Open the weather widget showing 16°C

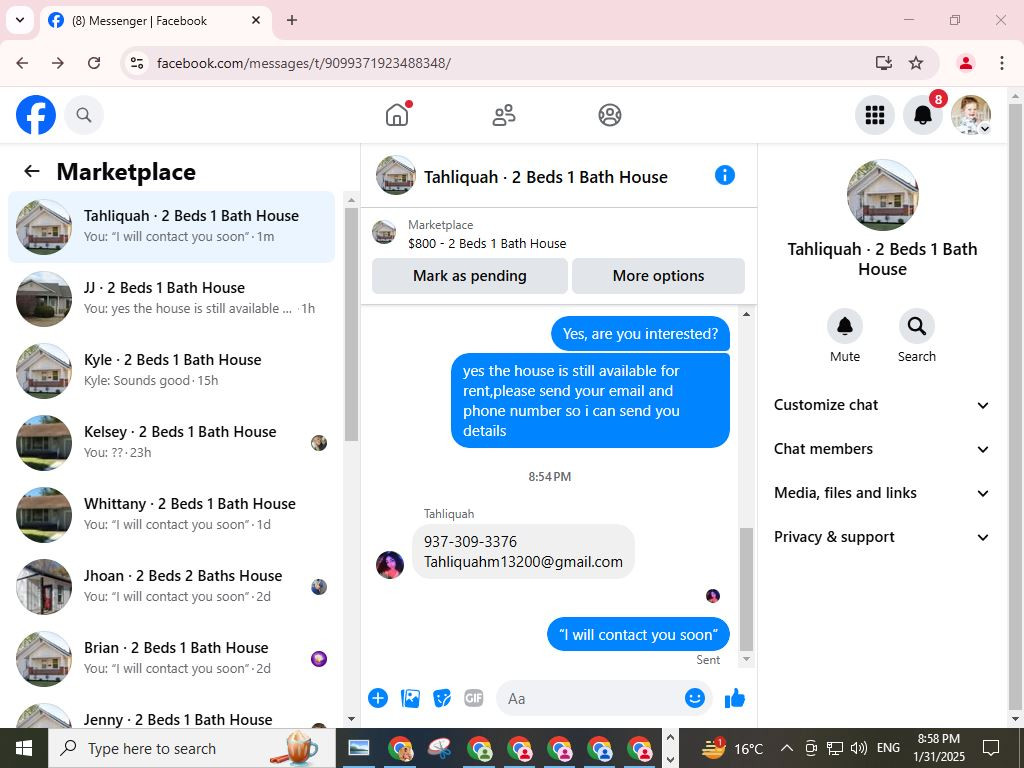[x=731, y=748]
